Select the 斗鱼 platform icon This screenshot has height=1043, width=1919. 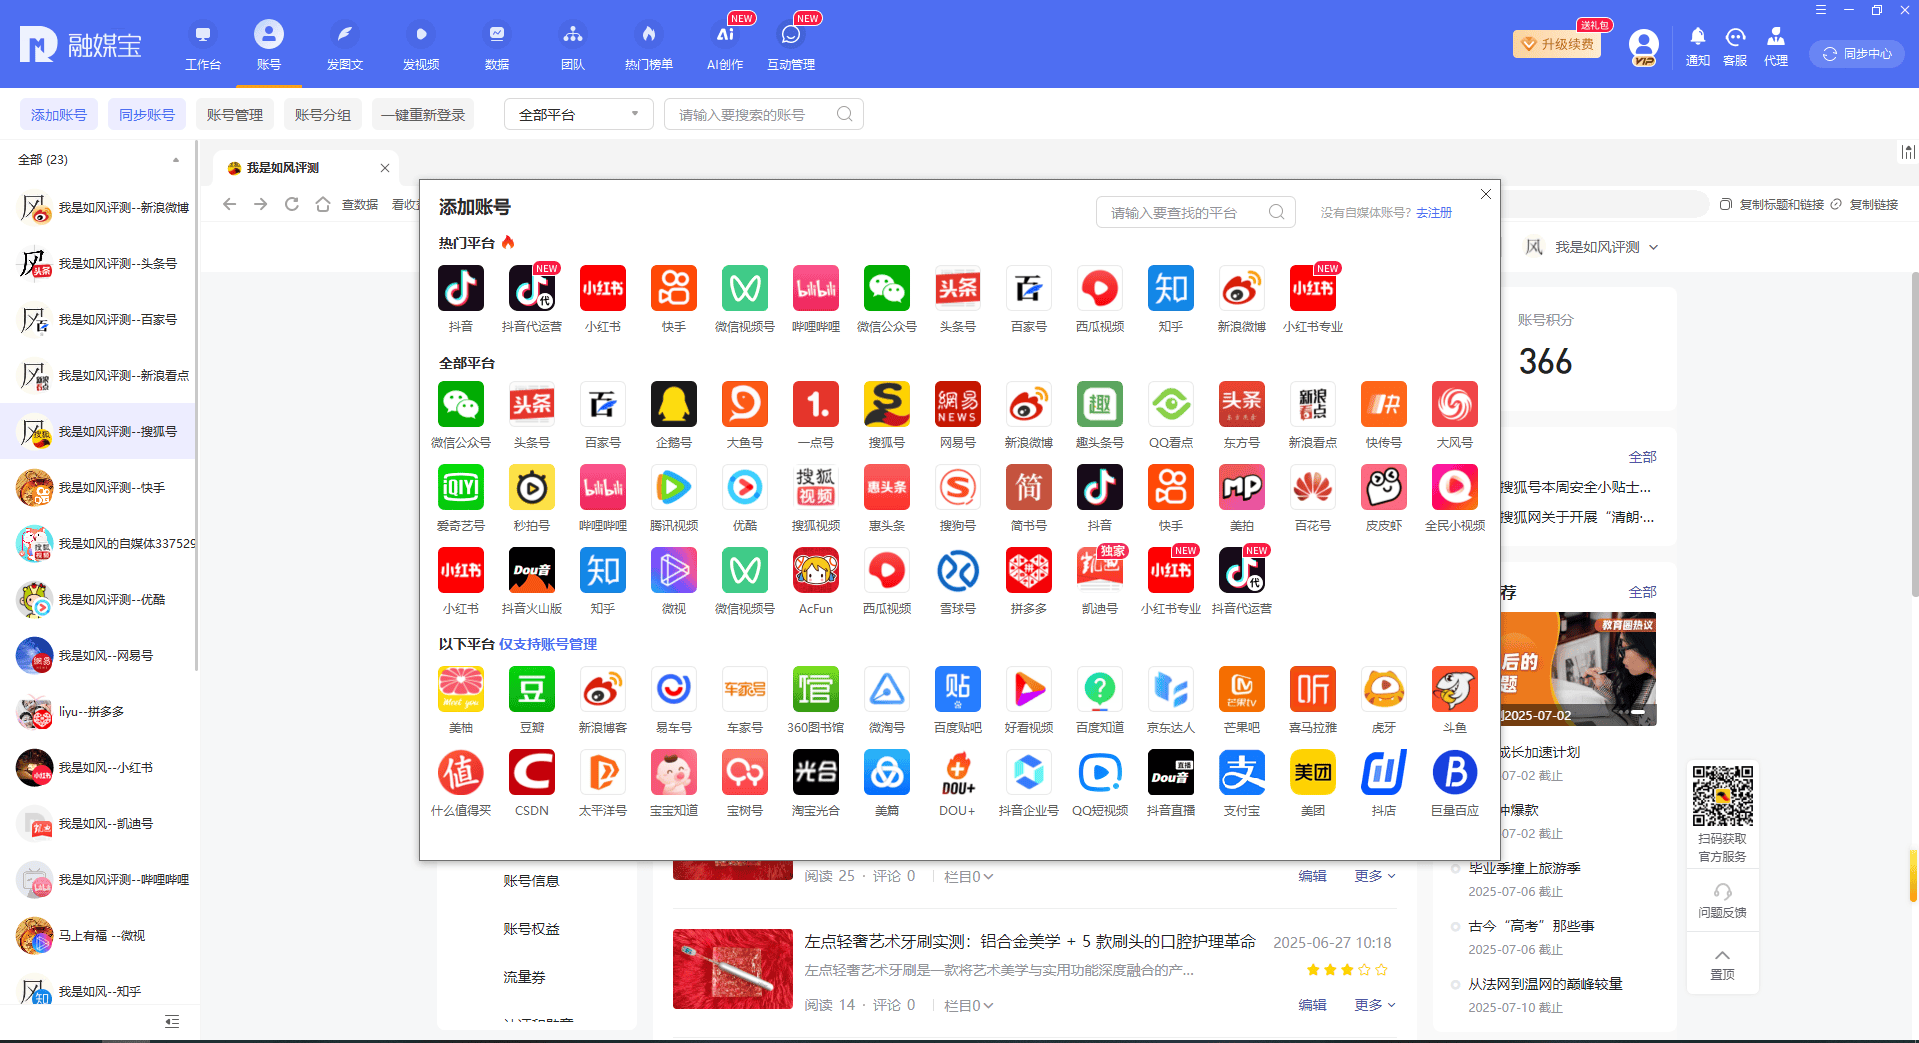1455,690
